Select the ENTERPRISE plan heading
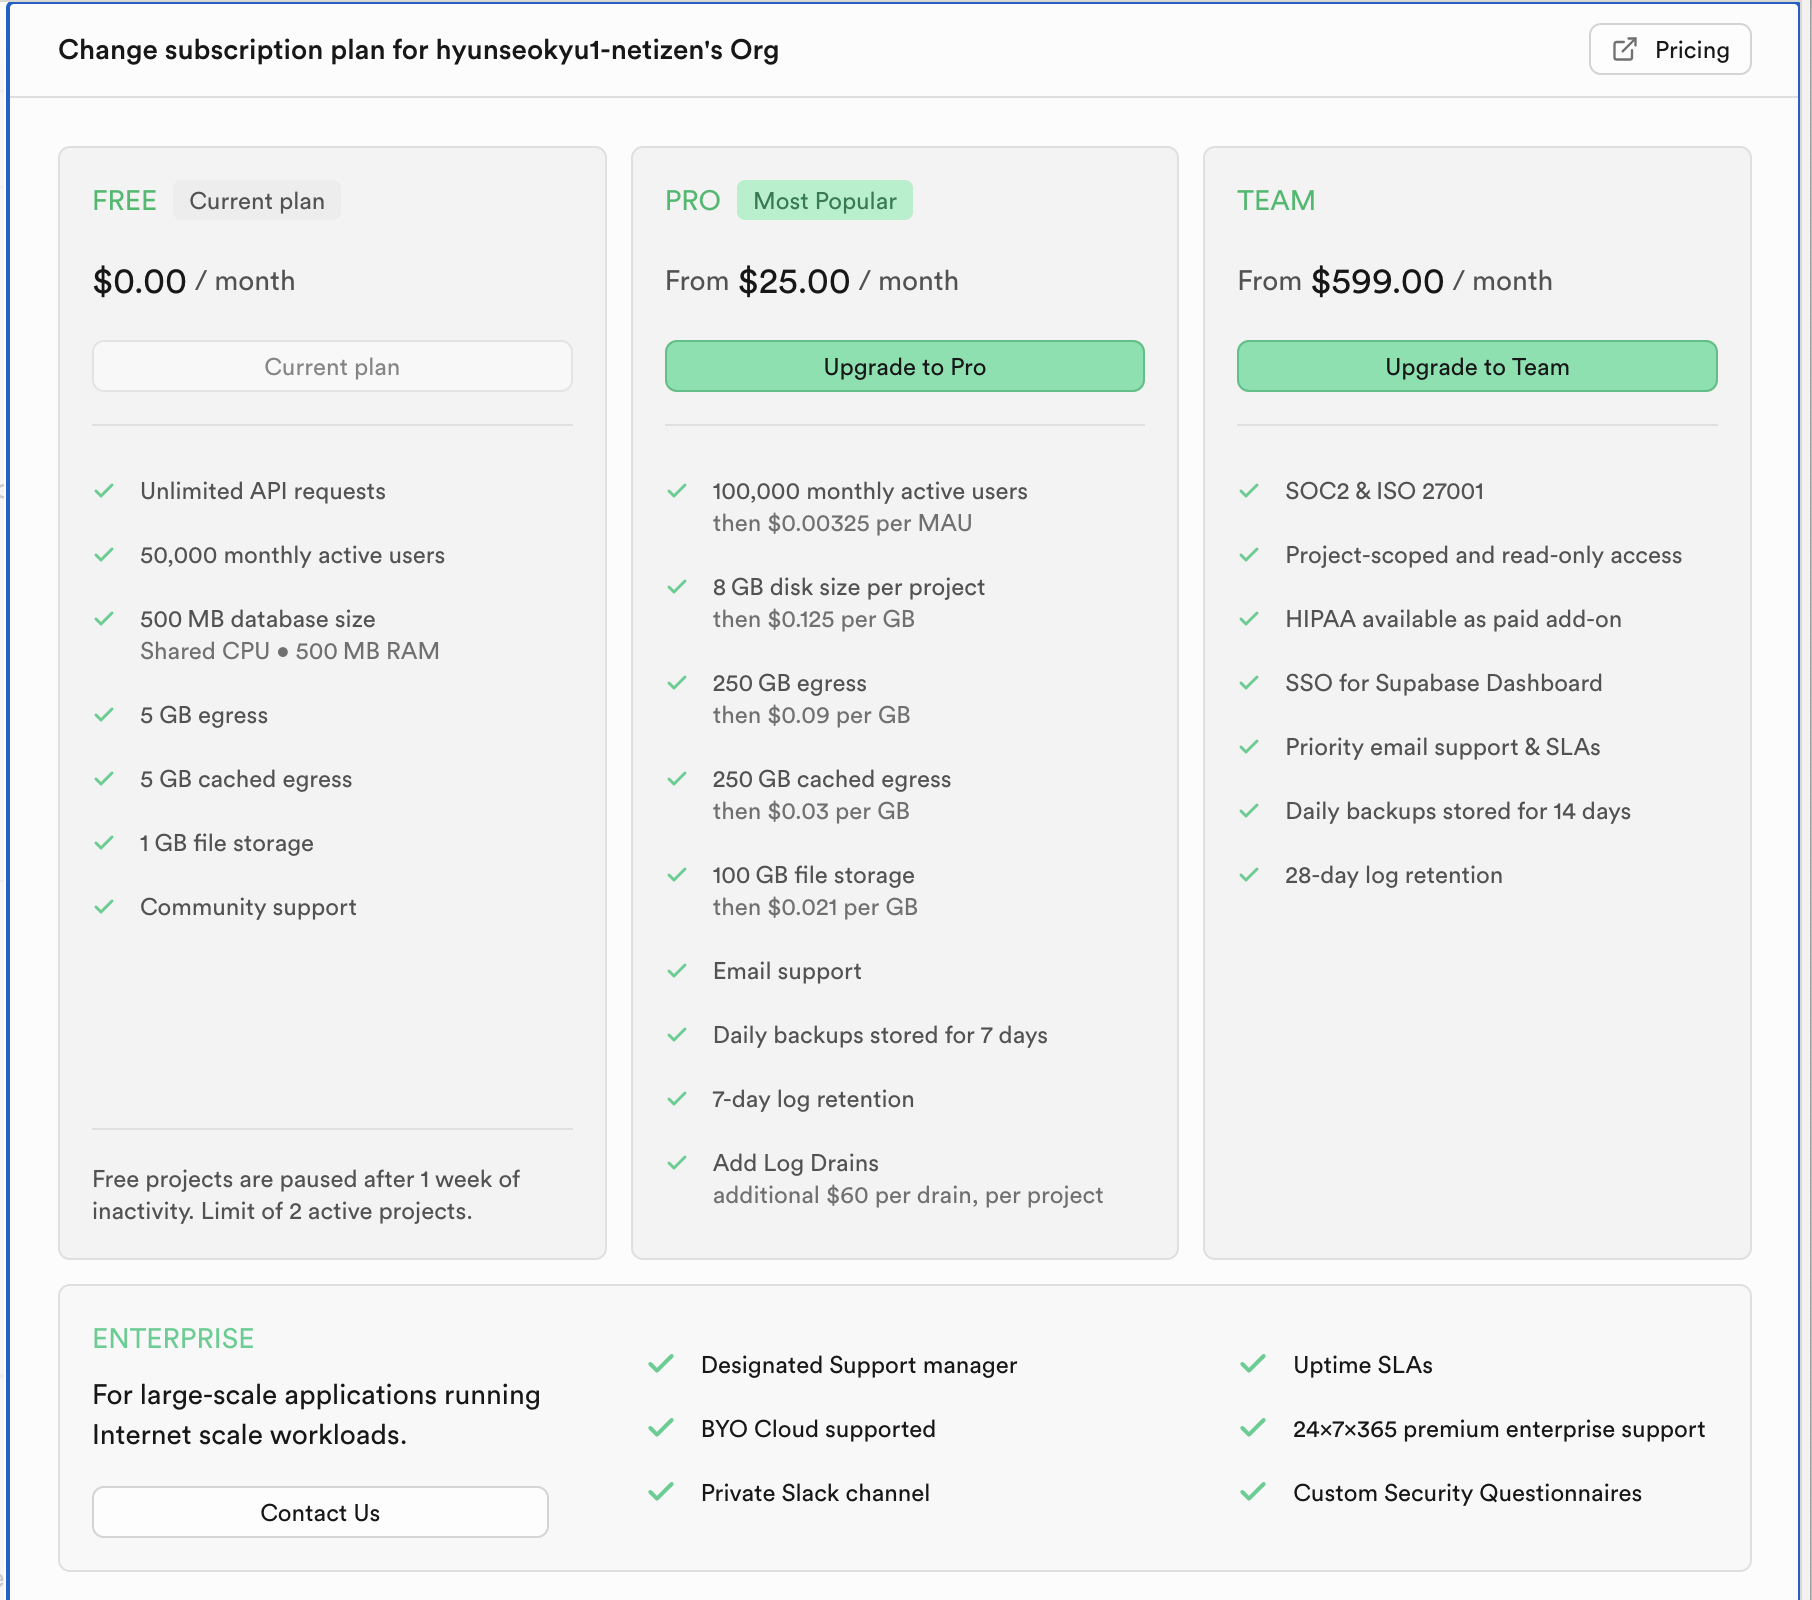Image resolution: width=1812 pixels, height=1600 pixels. tap(173, 1338)
